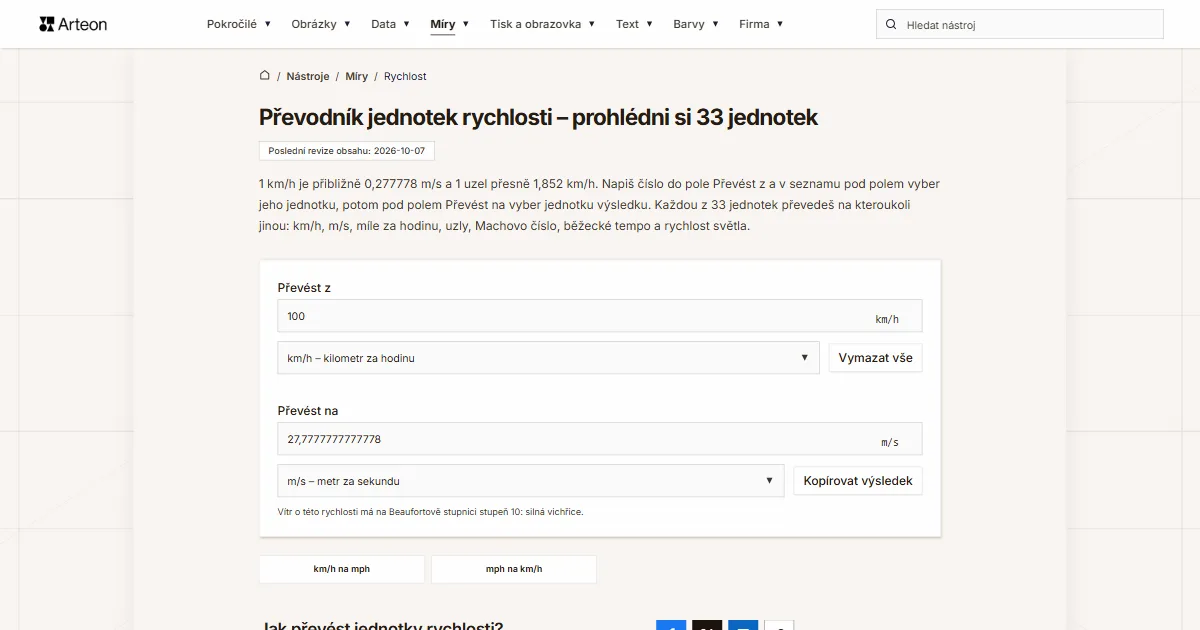Image resolution: width=1200 pixels, height=630 pixels.
Task: Click the Převést z value field
Action: [600, 316]
